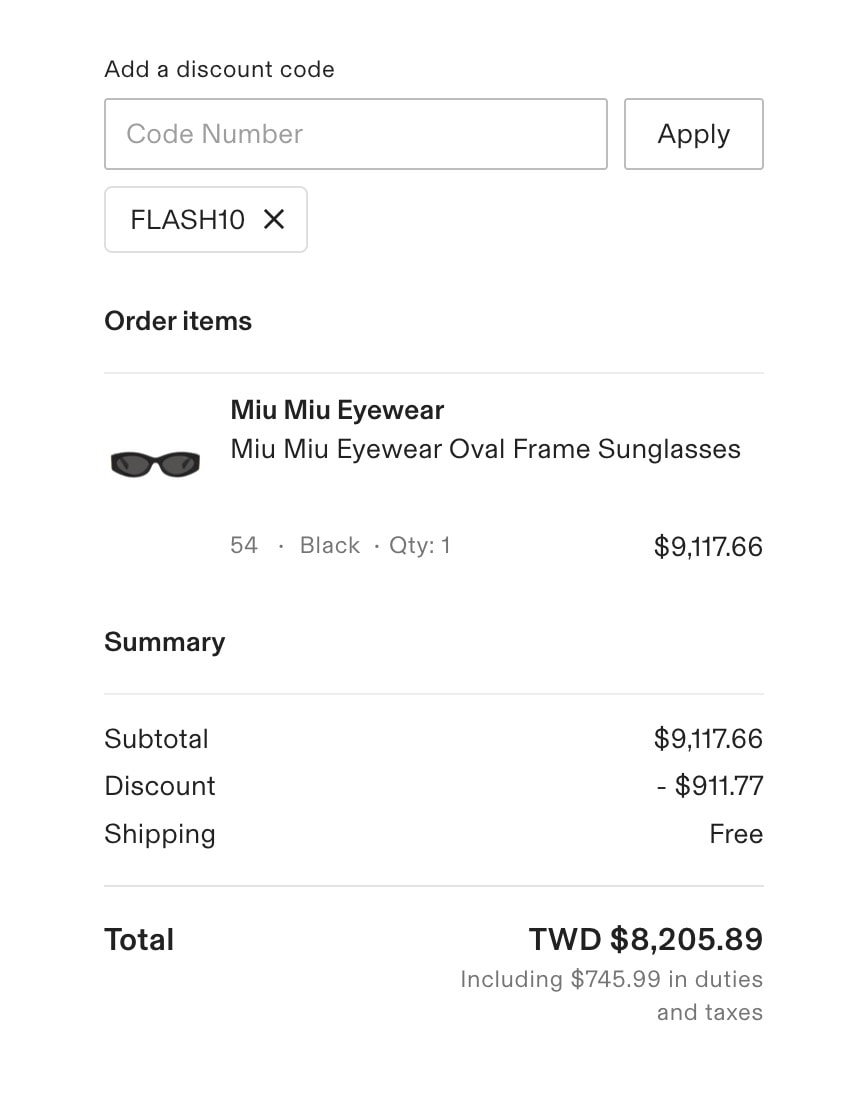Click the sunglasses product thumbnail

155,464
